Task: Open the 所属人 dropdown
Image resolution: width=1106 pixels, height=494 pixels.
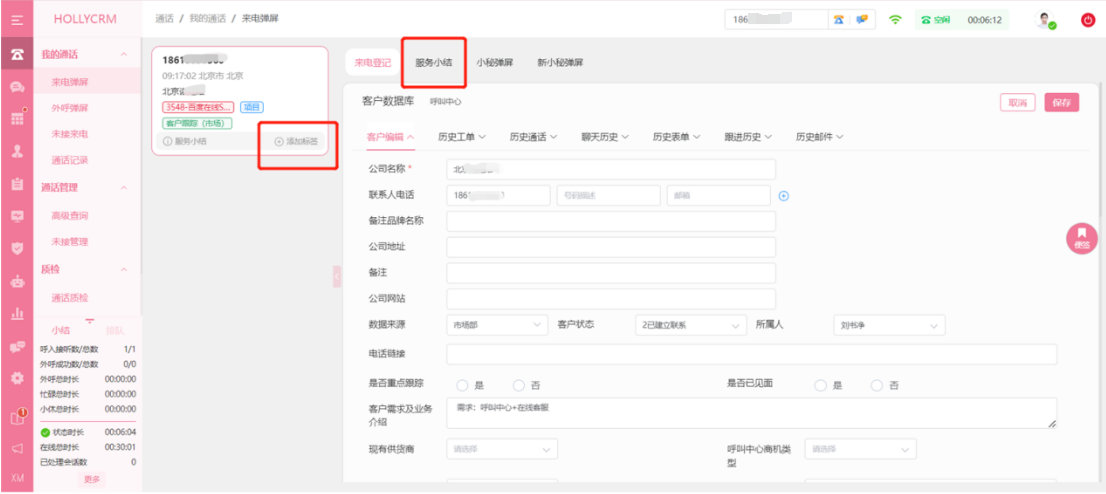Action: 889,325
